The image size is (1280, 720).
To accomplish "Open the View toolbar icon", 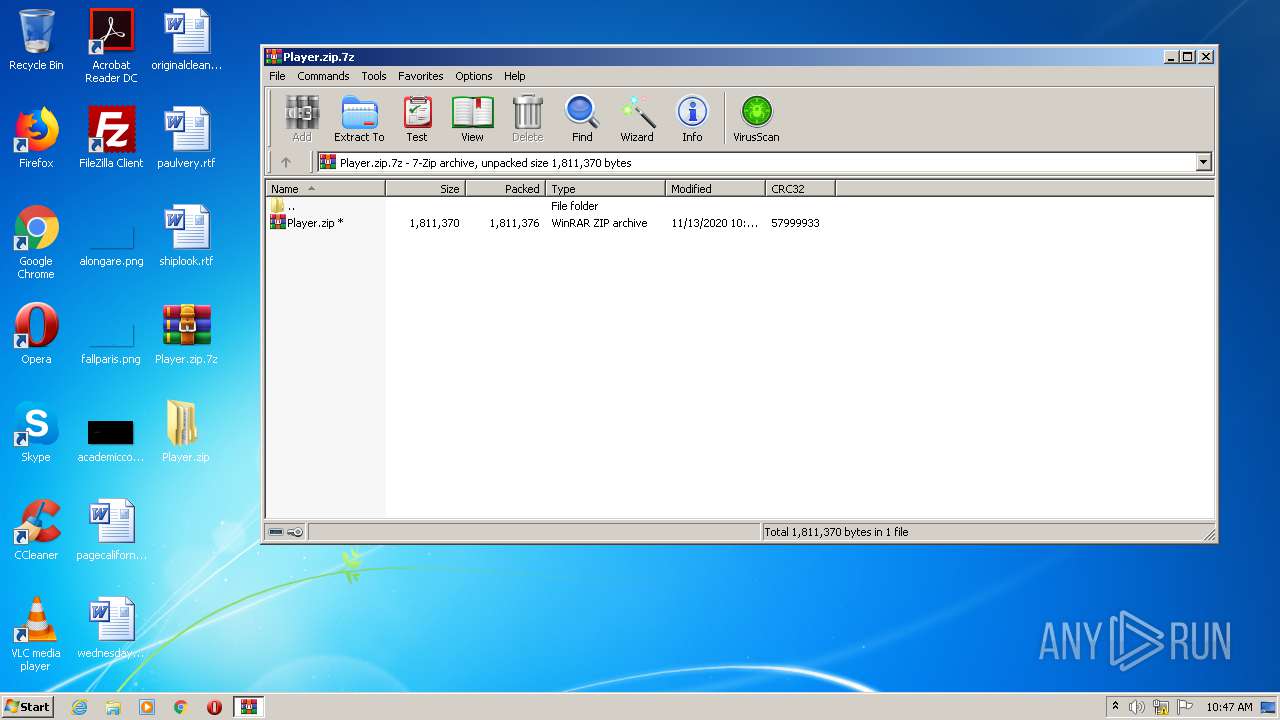I will coord(472,119).
